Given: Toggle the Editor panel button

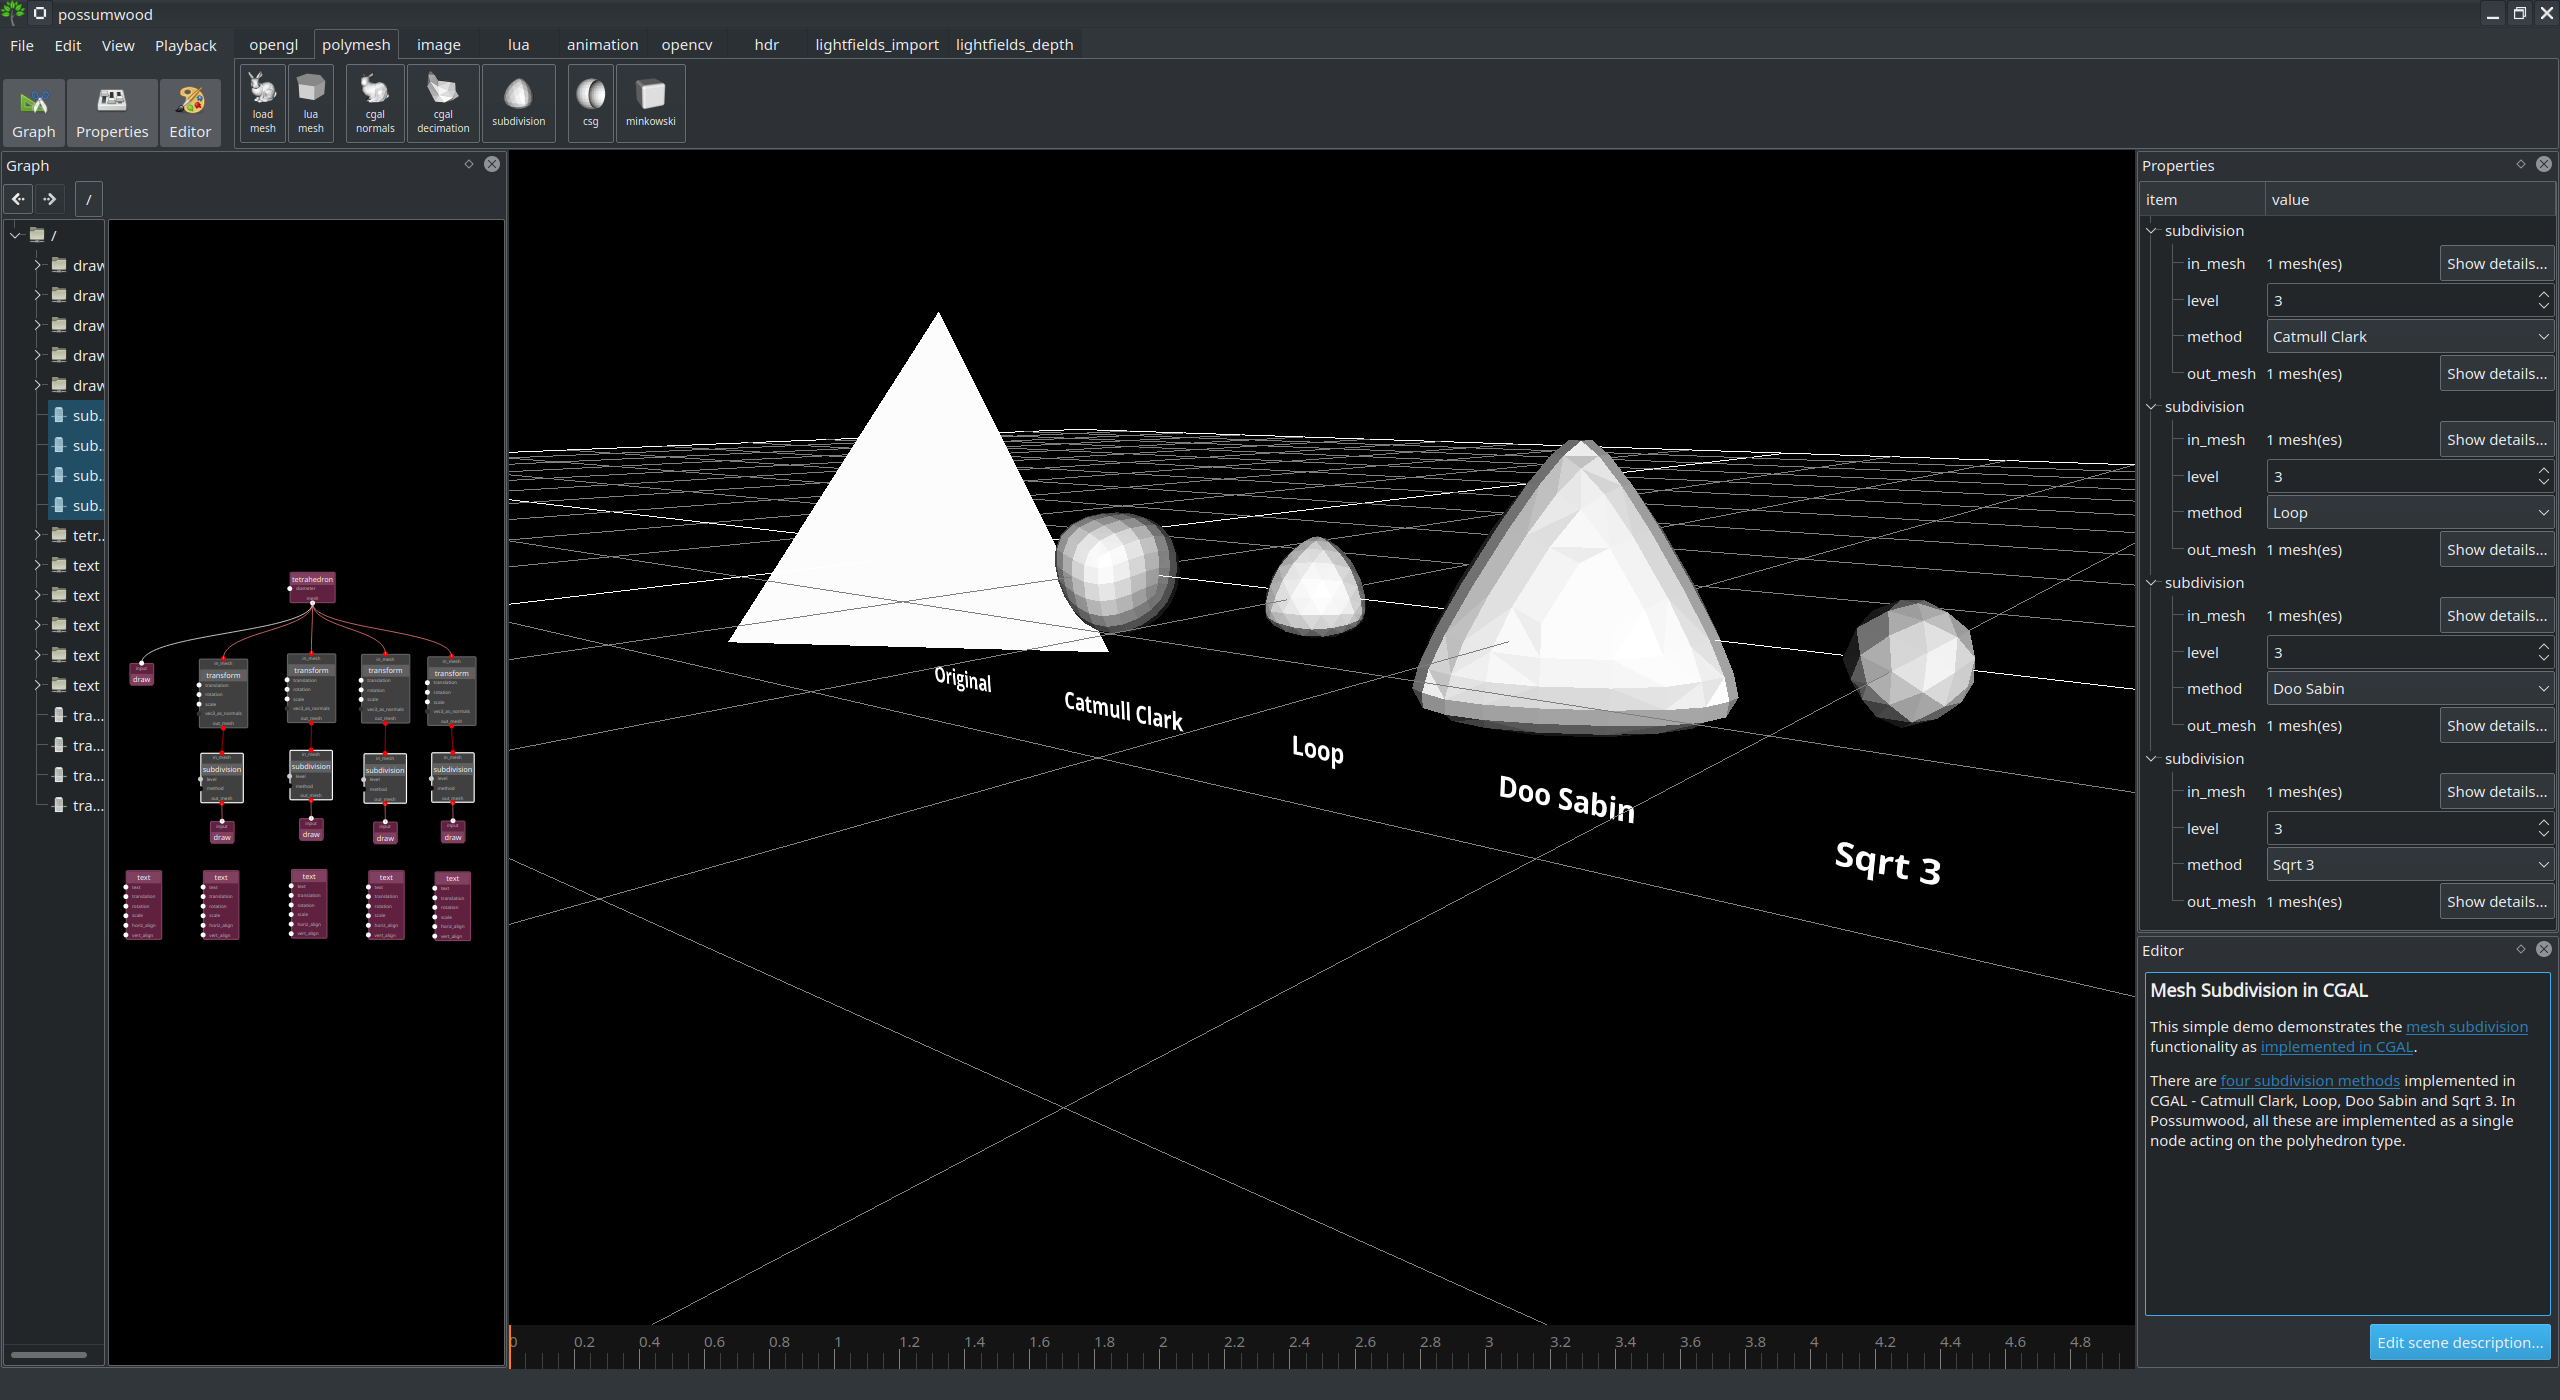Looking at the screenshot, I should click(190, 112).
